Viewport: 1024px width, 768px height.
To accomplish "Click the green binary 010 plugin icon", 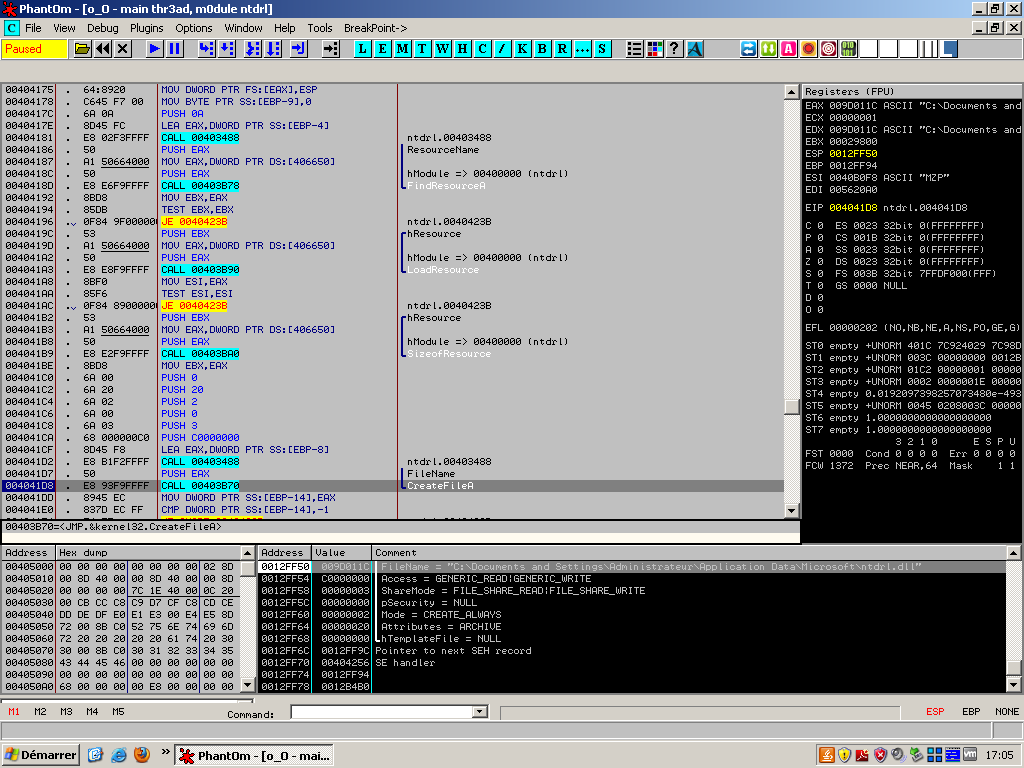I will pyautogui.click(x=848, y=49).
